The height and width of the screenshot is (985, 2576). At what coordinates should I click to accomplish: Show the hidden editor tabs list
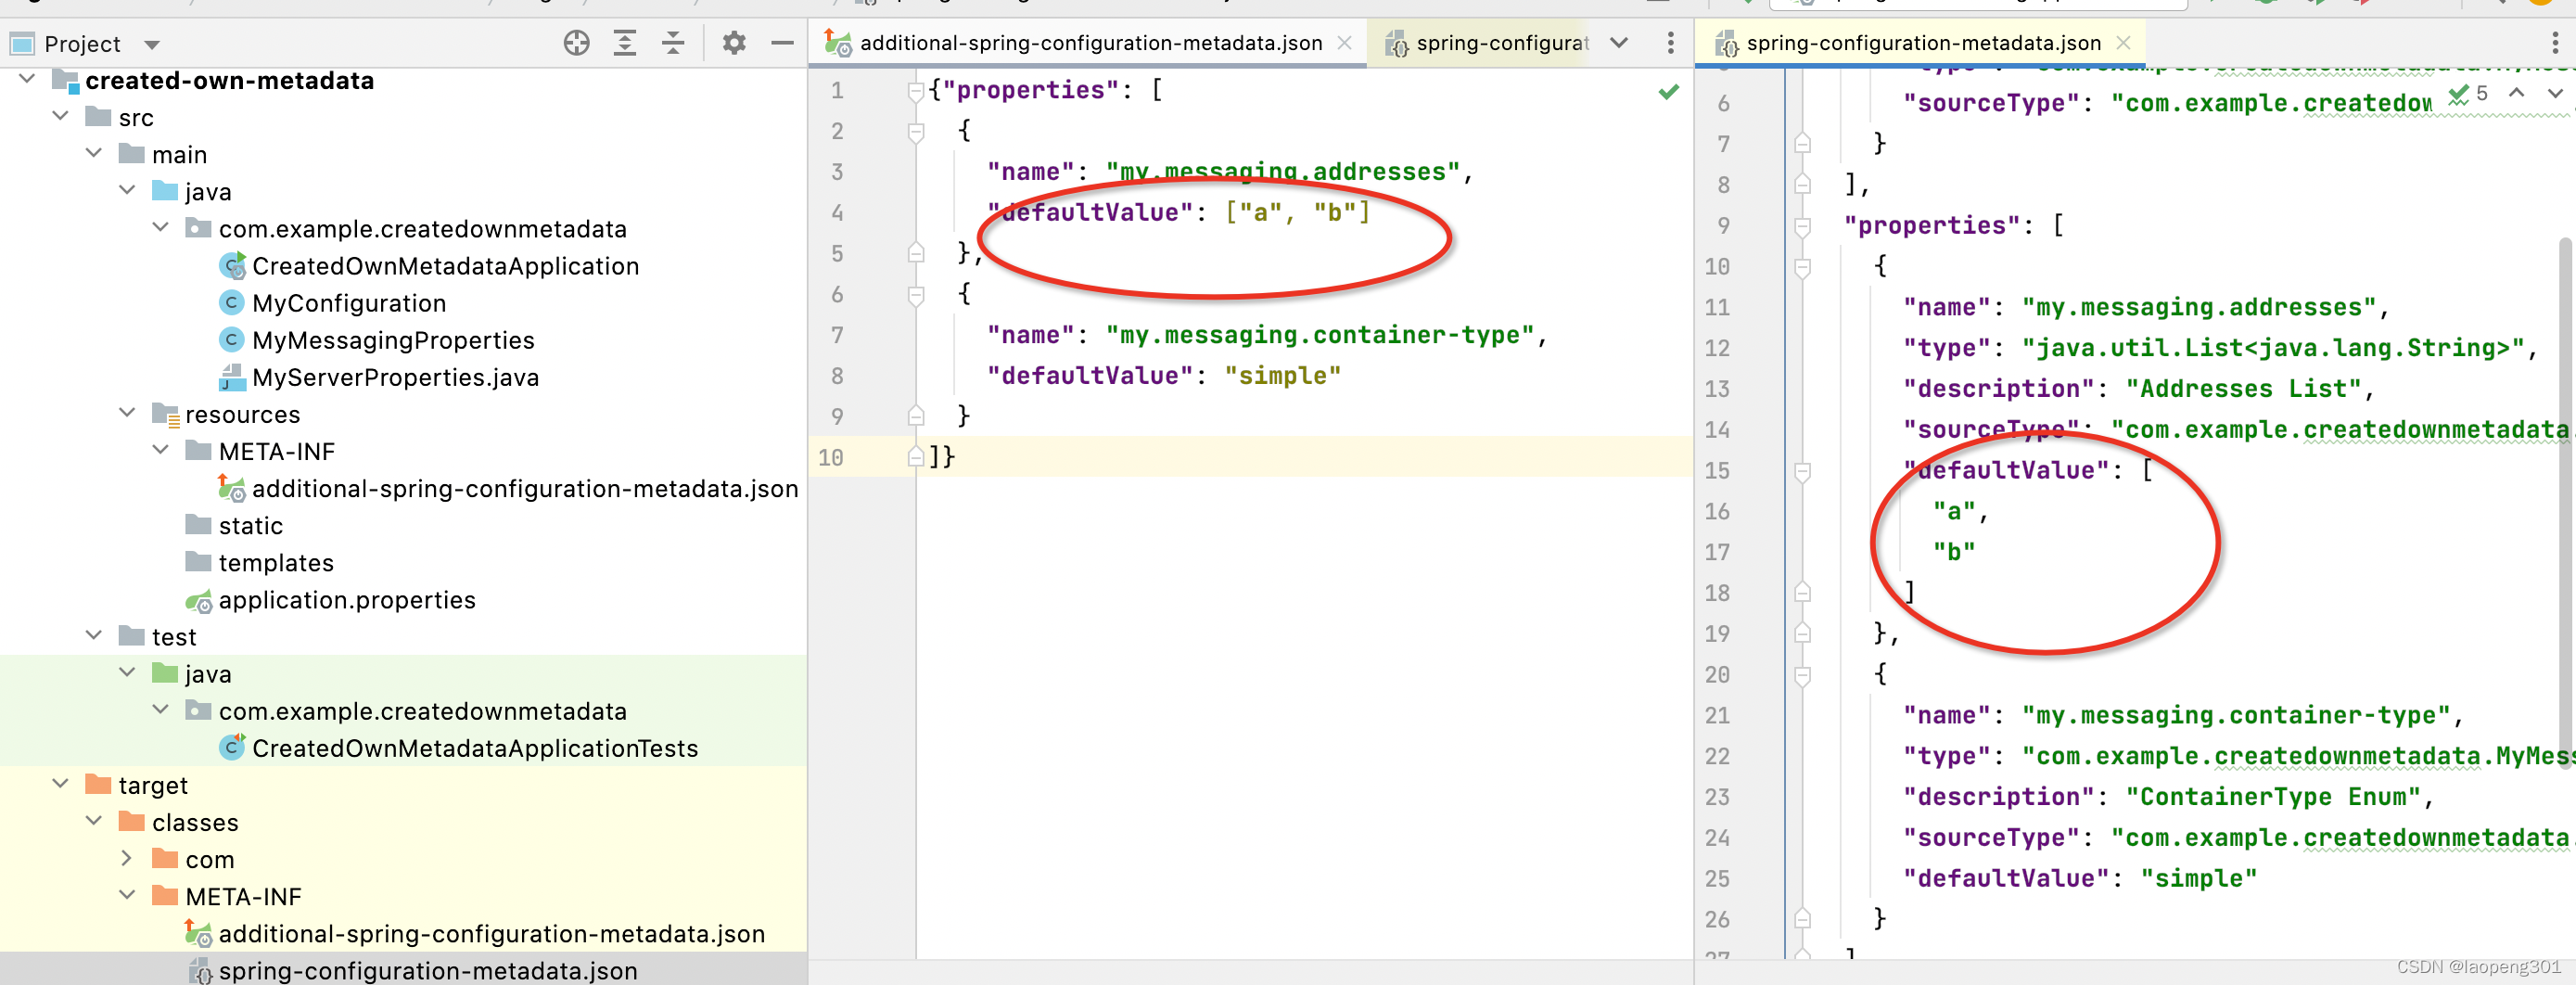(1619, 43)
